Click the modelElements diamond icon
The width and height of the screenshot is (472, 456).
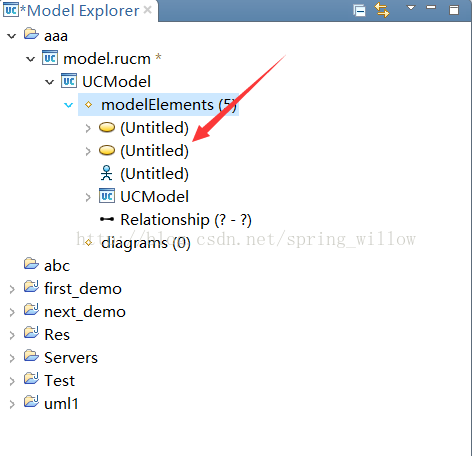(x=88, y=105)
